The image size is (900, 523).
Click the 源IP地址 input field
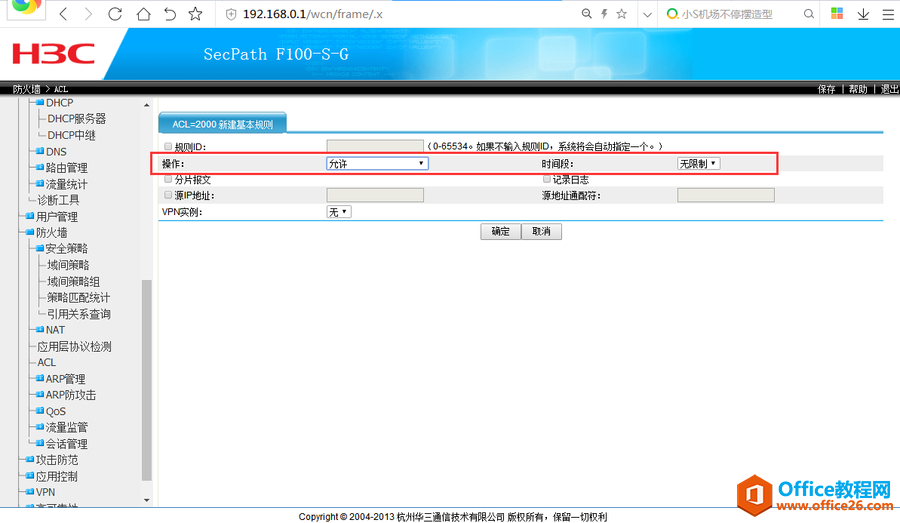click(375, 195)
